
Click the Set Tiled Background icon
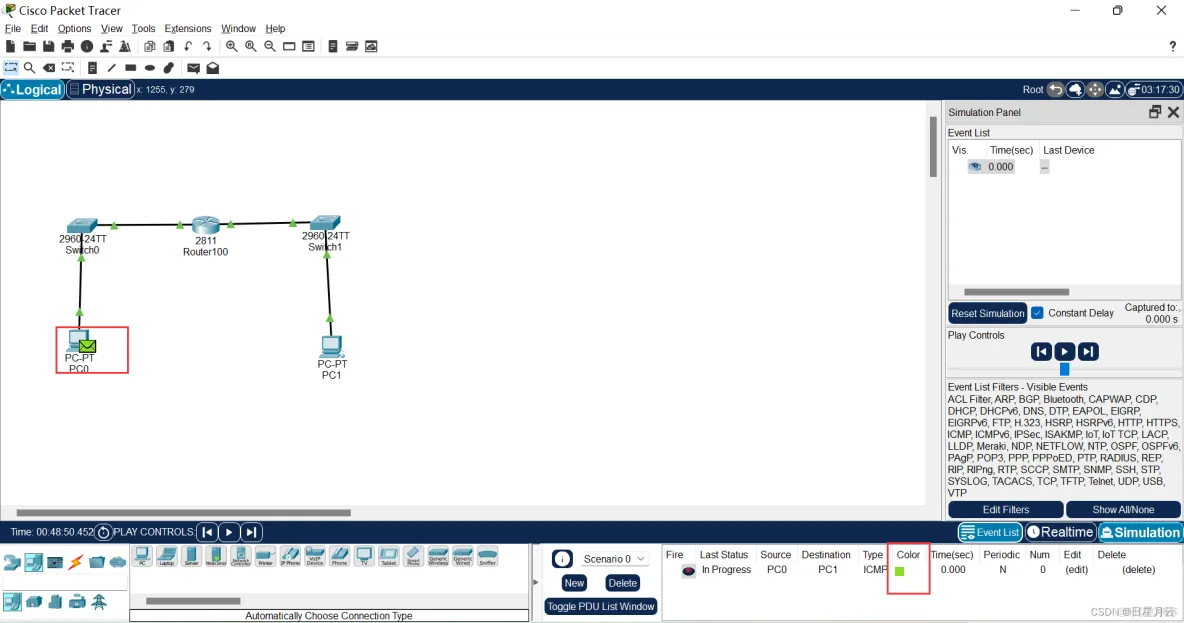pos(1115,90)
